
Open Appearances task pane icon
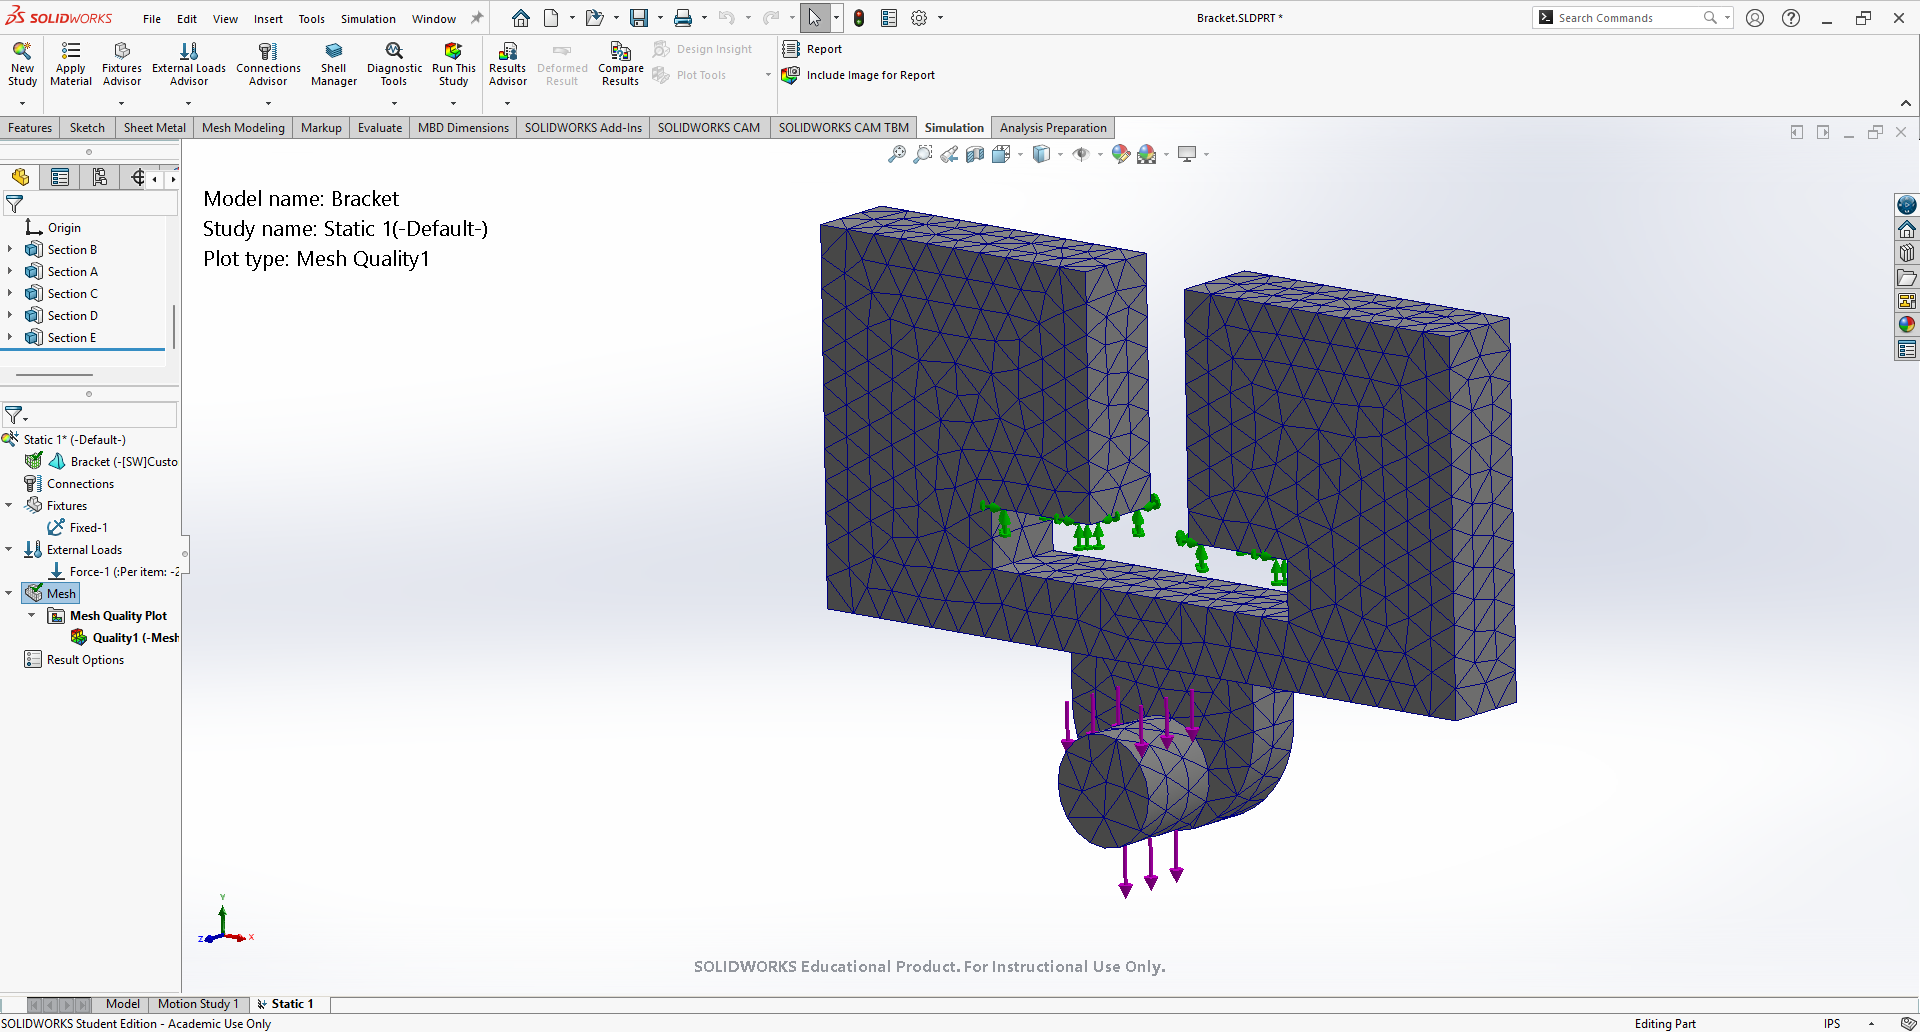pyautogui.click(x=1907, y=325)
